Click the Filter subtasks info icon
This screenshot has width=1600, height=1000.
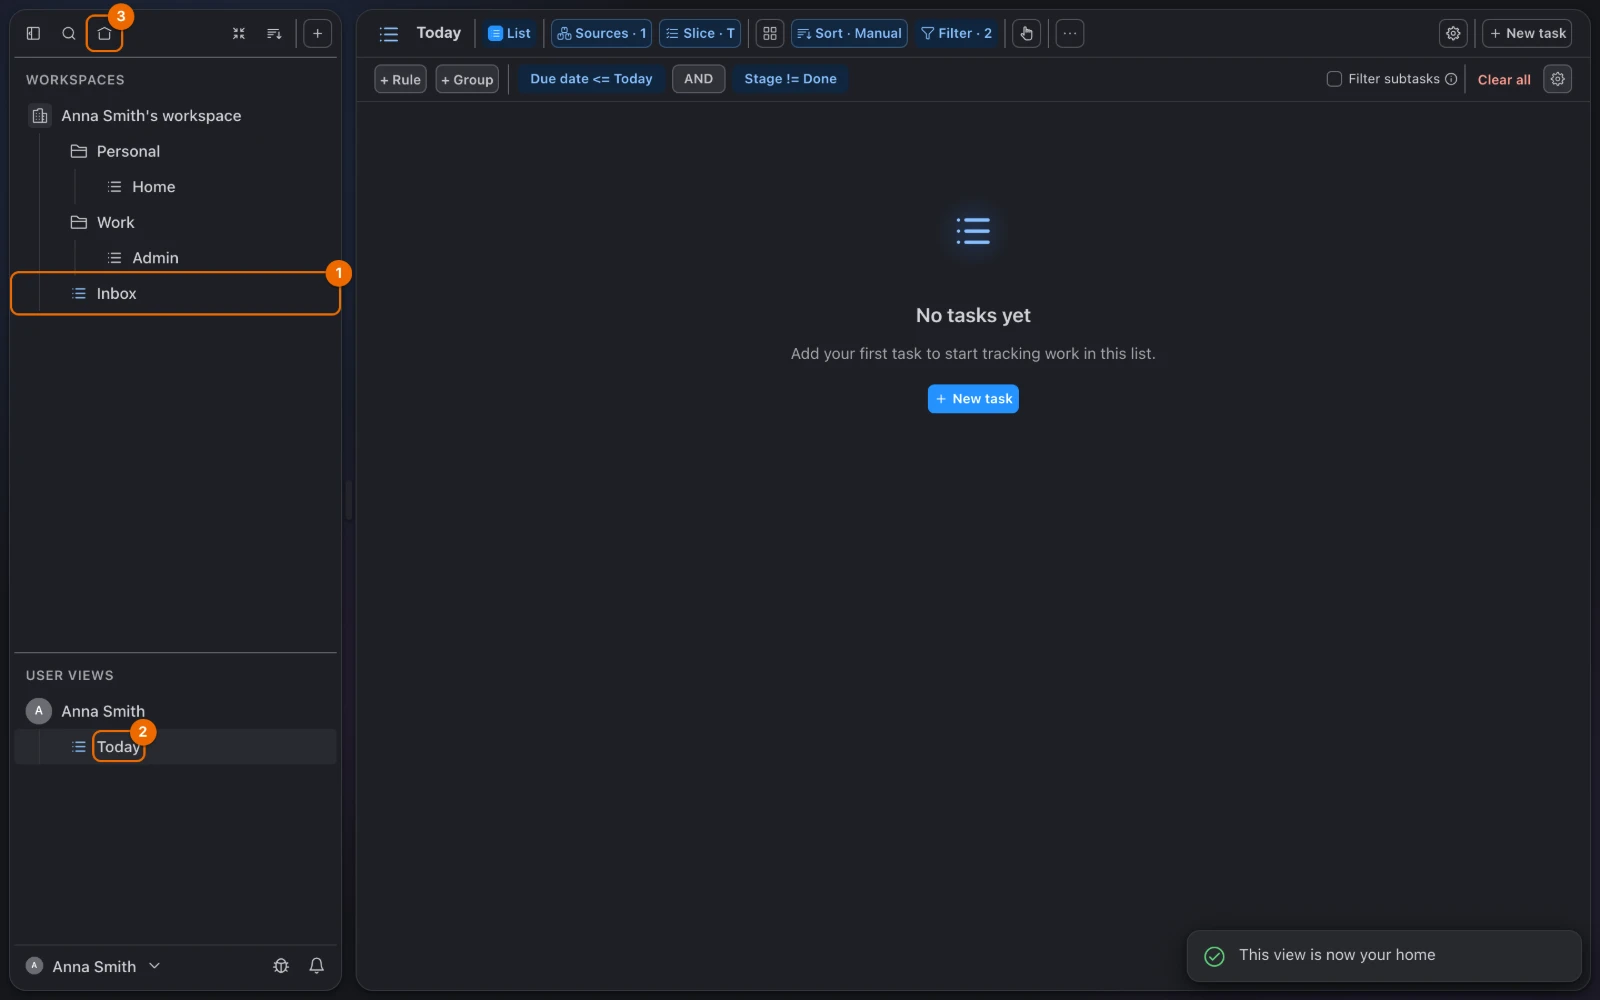[x=1451, y=79]
